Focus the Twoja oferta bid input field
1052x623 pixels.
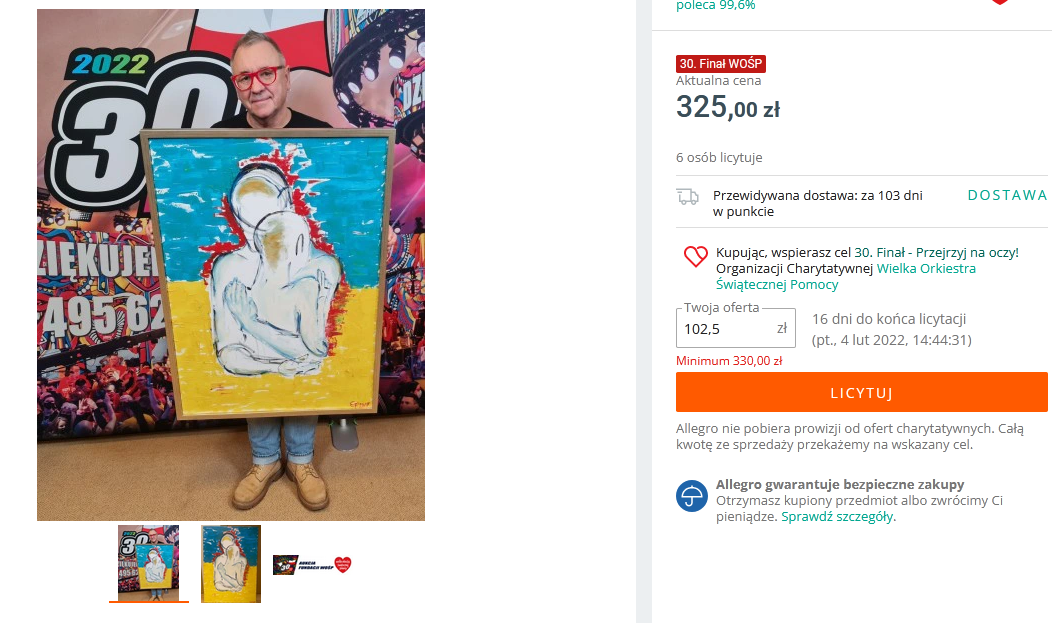point(735,329)
